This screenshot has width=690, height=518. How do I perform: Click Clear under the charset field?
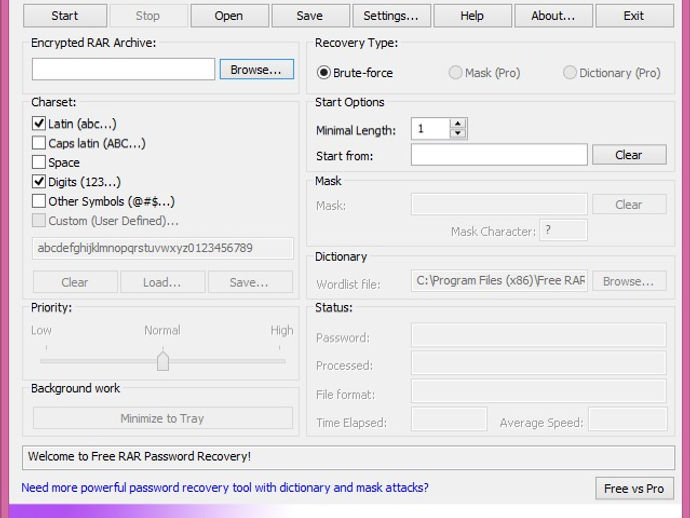click(x=75, y=282)
